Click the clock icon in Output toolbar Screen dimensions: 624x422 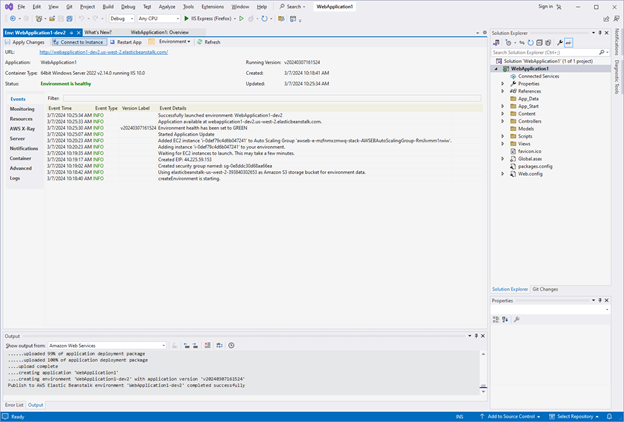[231, 345]
